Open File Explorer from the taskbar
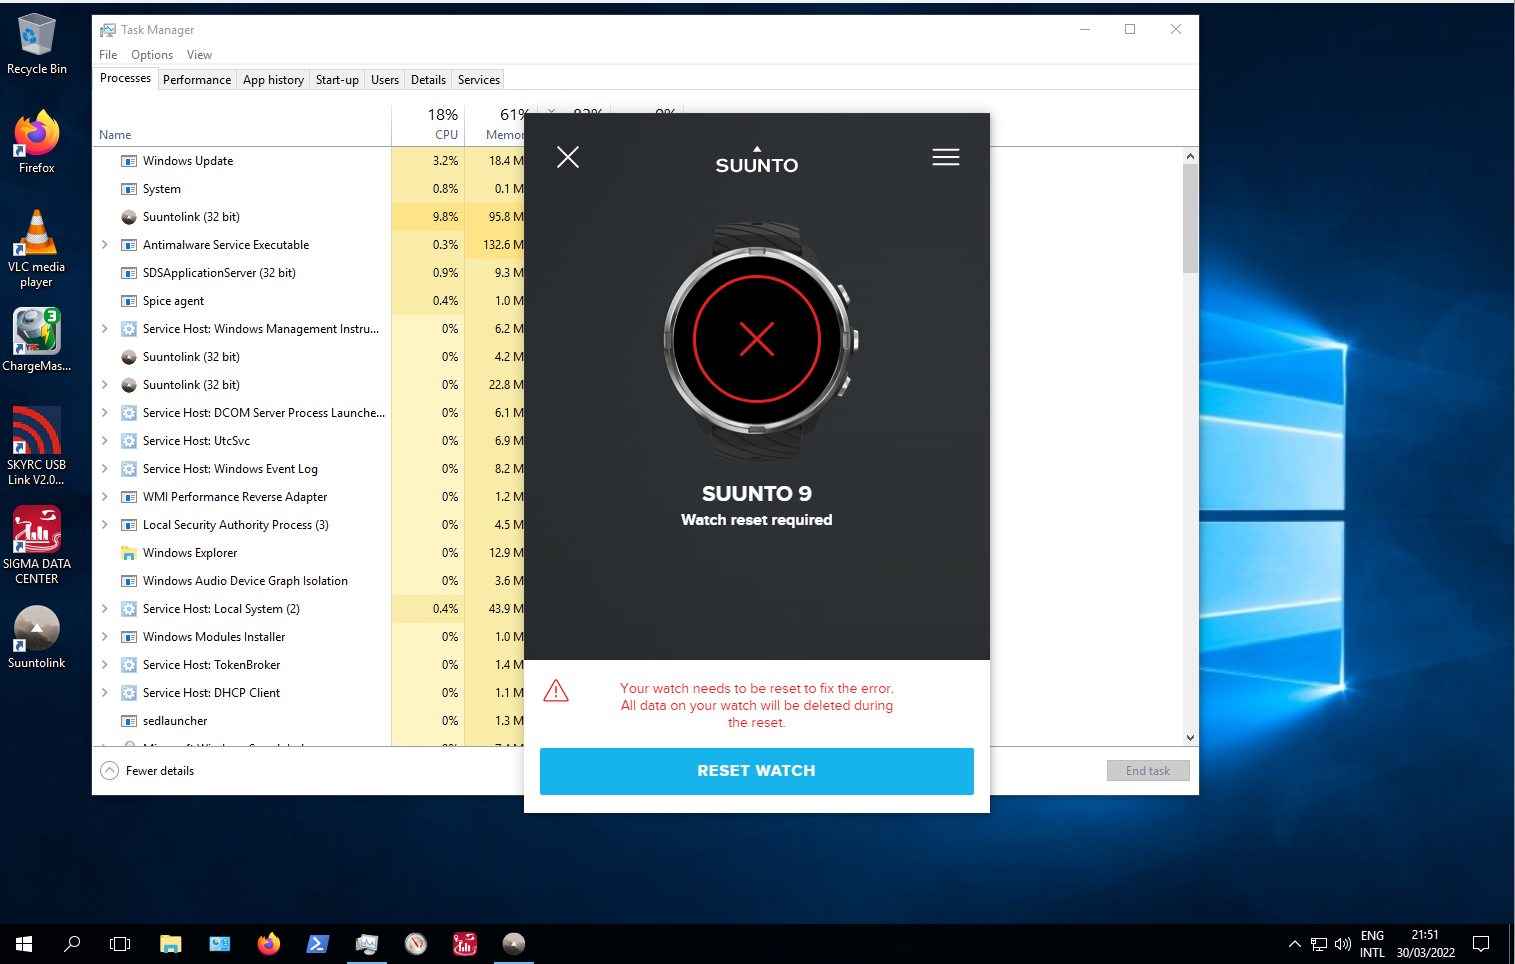1515x964 pixels. pos(171,944)
